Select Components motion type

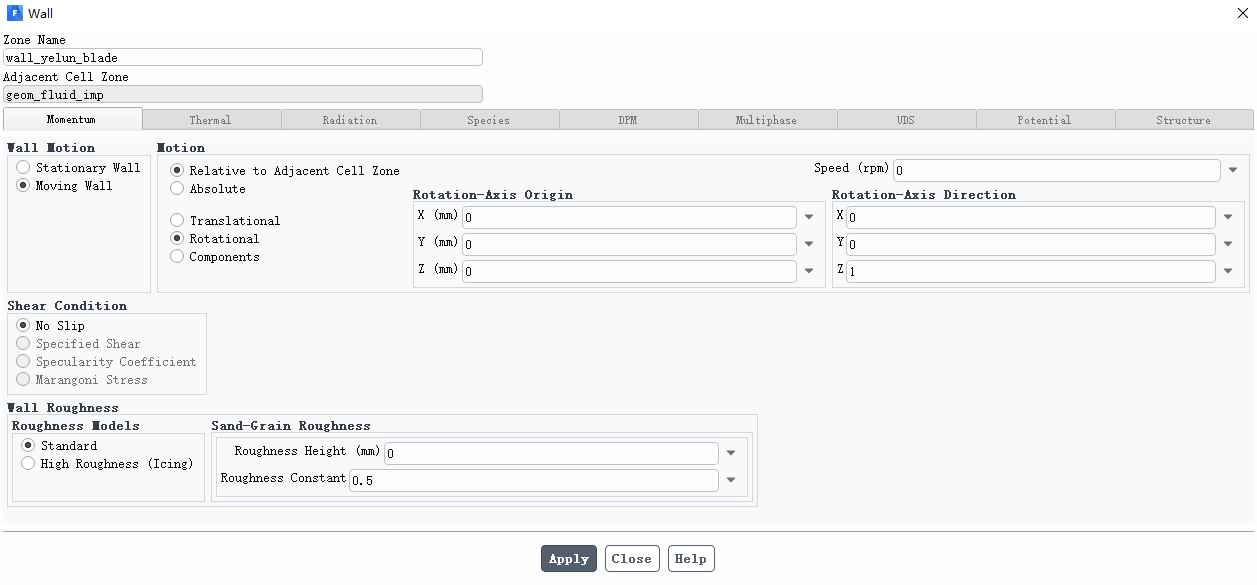coord(177,257)
